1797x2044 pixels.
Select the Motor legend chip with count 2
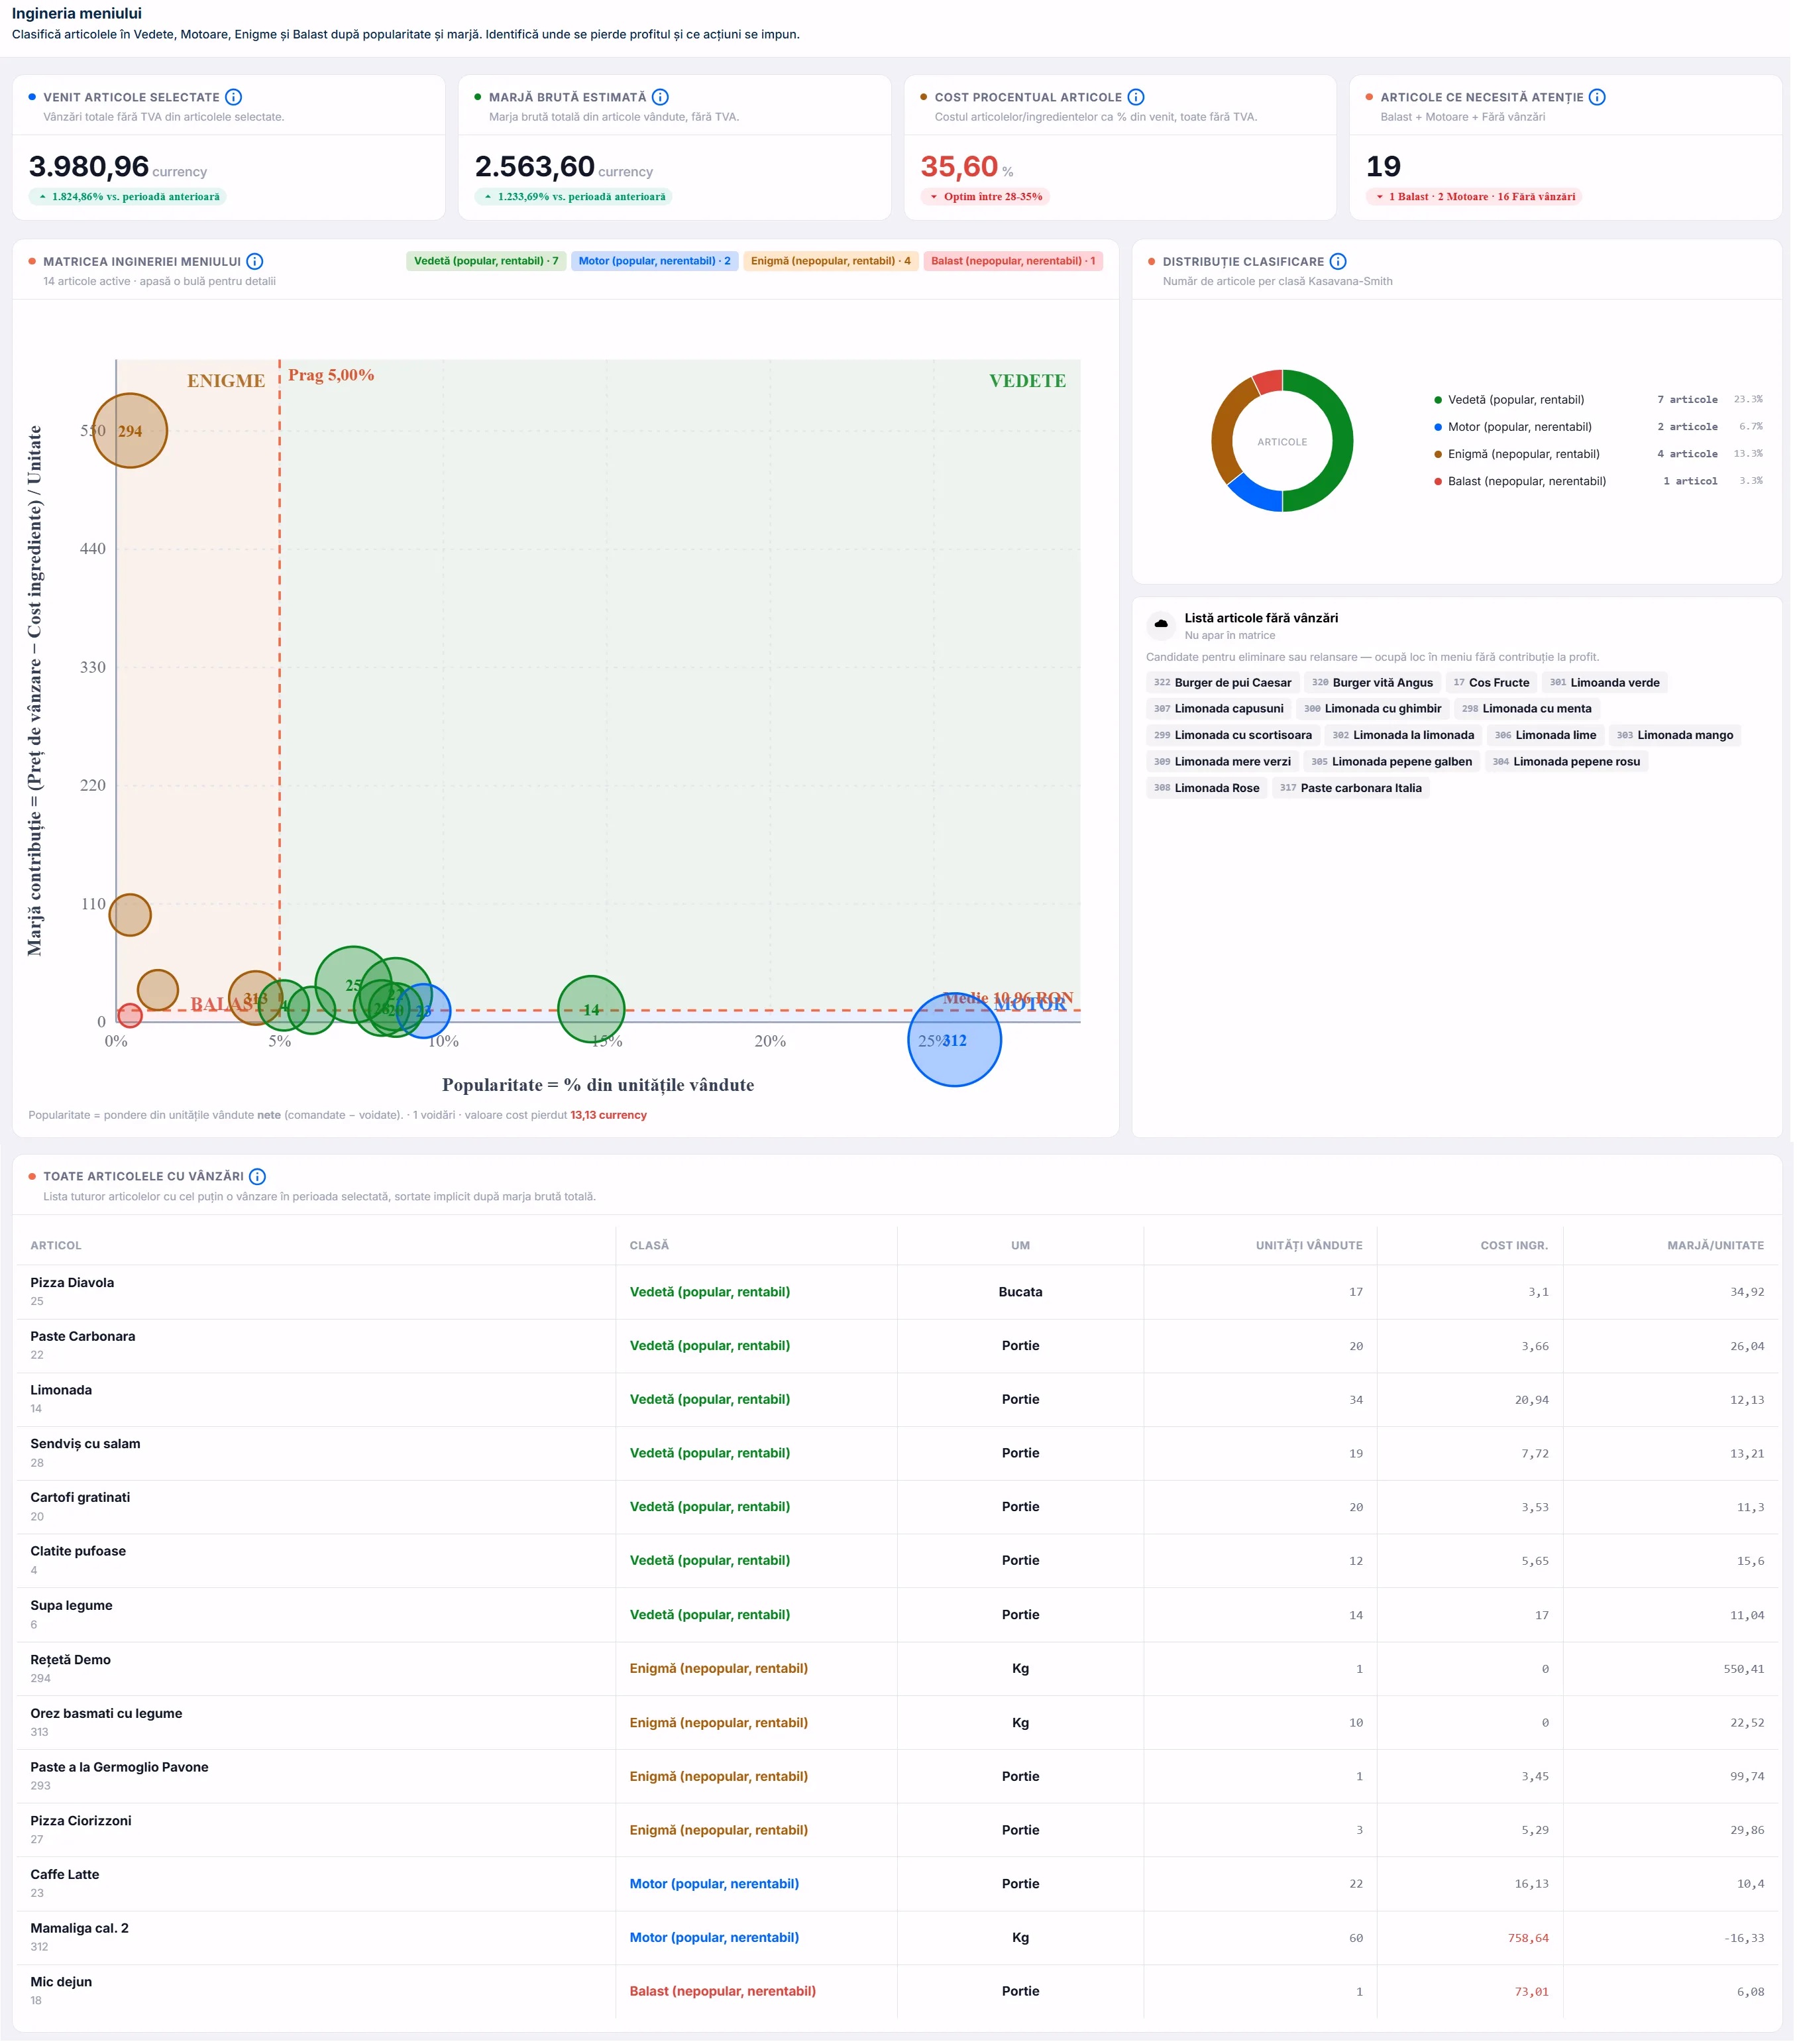pos(654,261)
